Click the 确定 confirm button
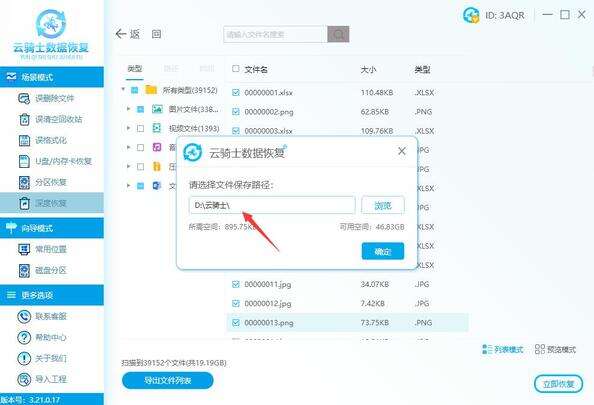 [x=383, y=251]
